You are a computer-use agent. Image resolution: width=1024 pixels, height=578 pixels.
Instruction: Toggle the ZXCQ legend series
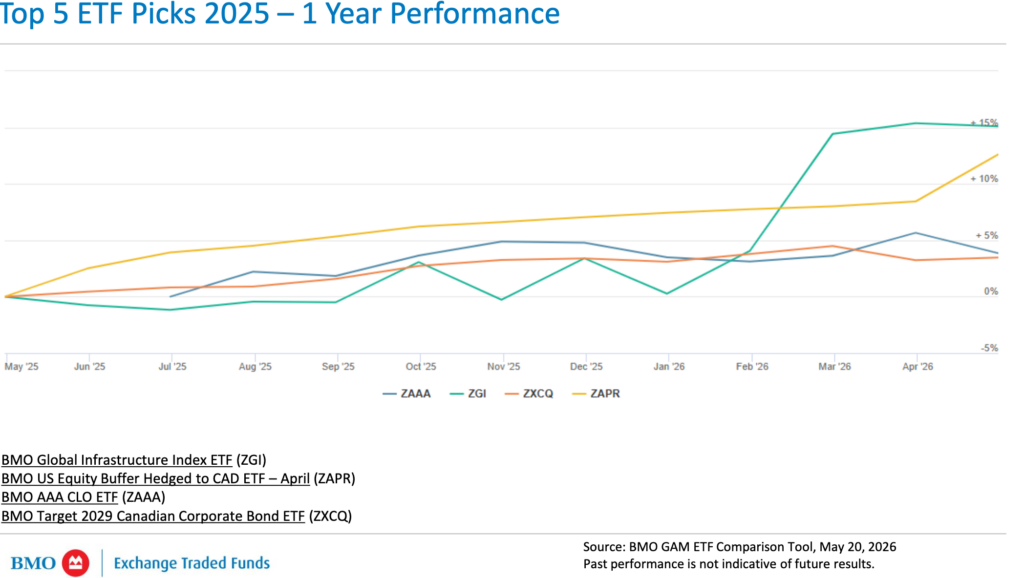[529, 394]
